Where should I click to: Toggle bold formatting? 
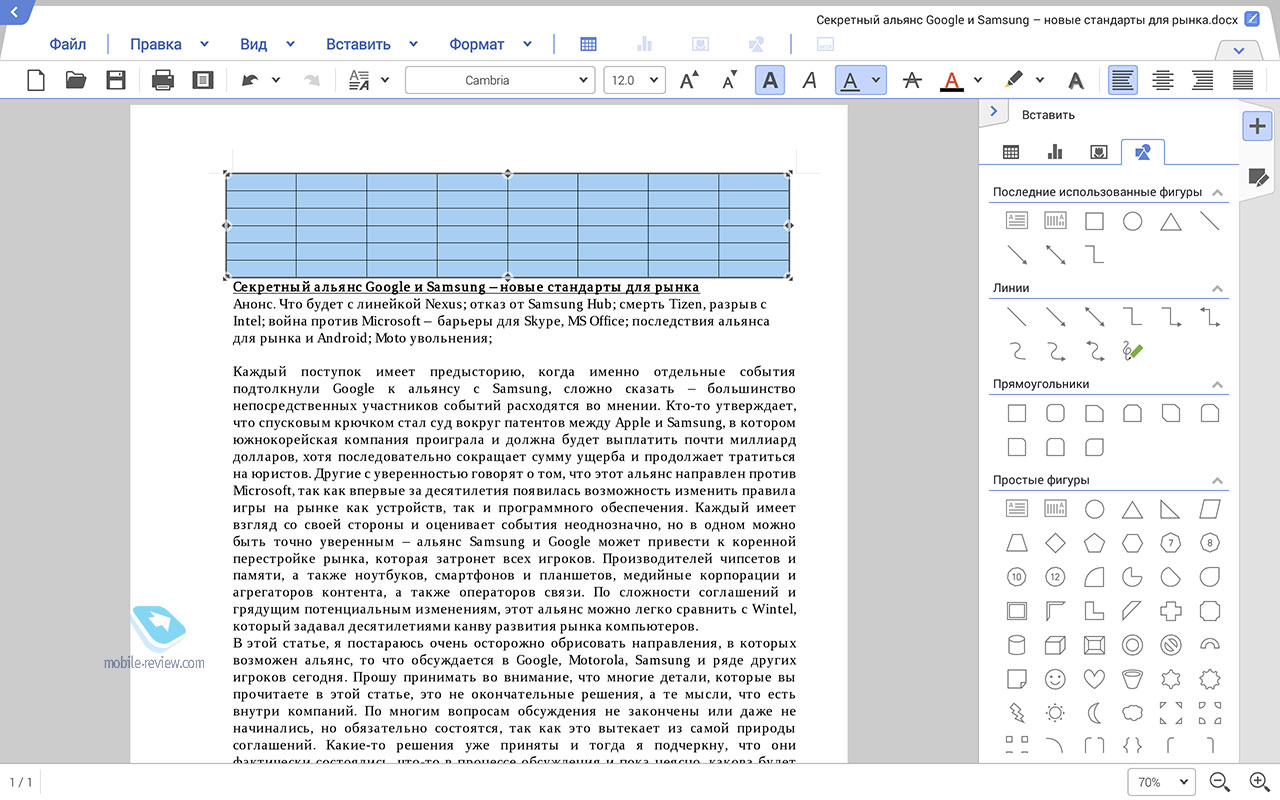tap(770, 80)
